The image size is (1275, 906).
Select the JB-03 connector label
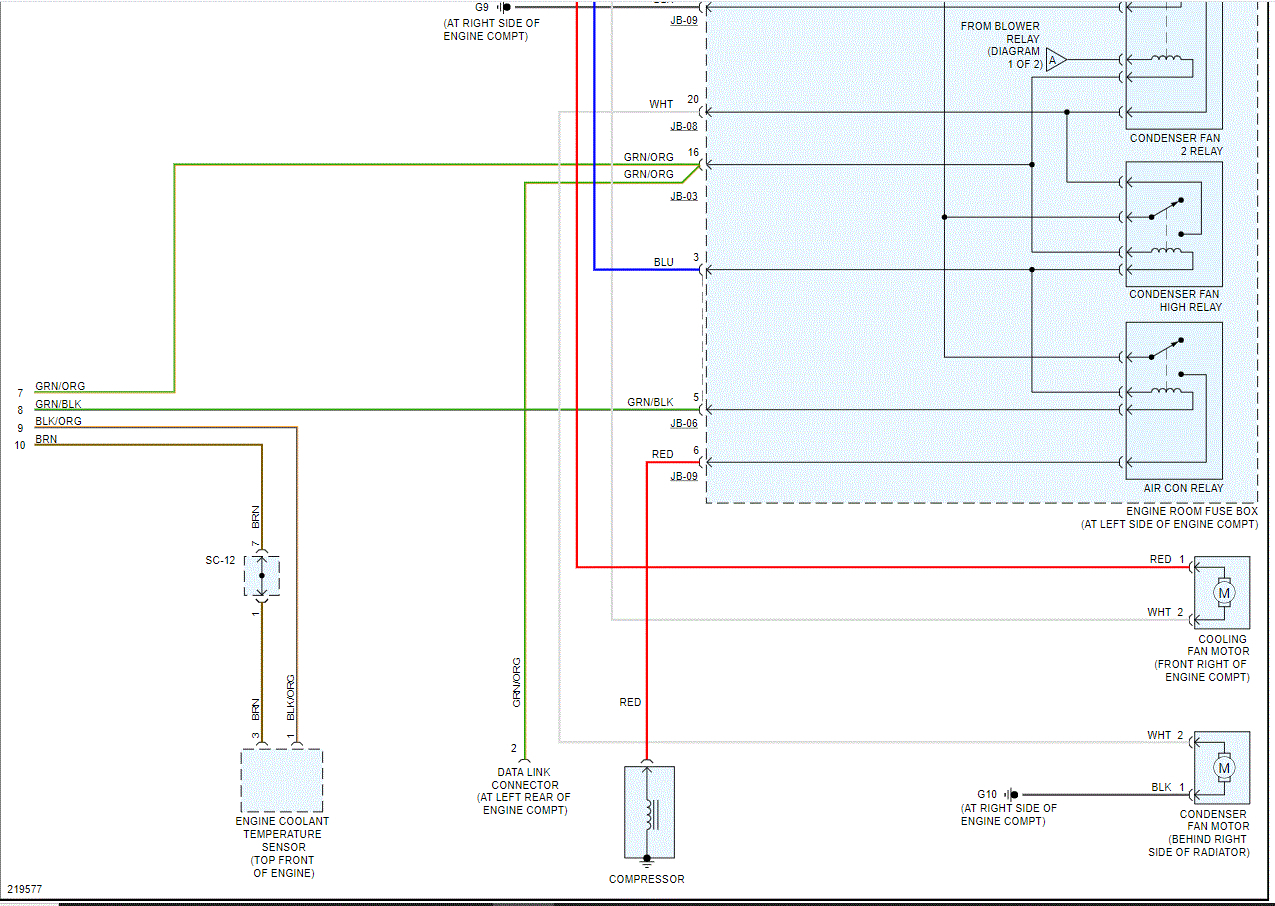(684, 196)
